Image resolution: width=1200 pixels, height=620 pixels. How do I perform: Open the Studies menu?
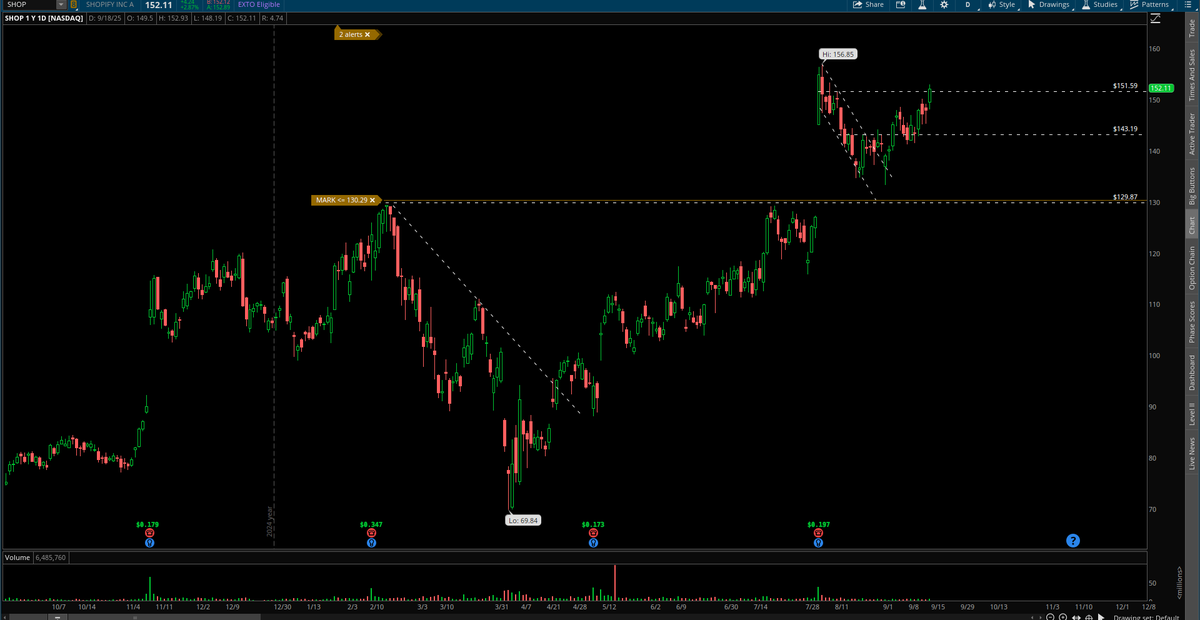(x=1099, y=5)
